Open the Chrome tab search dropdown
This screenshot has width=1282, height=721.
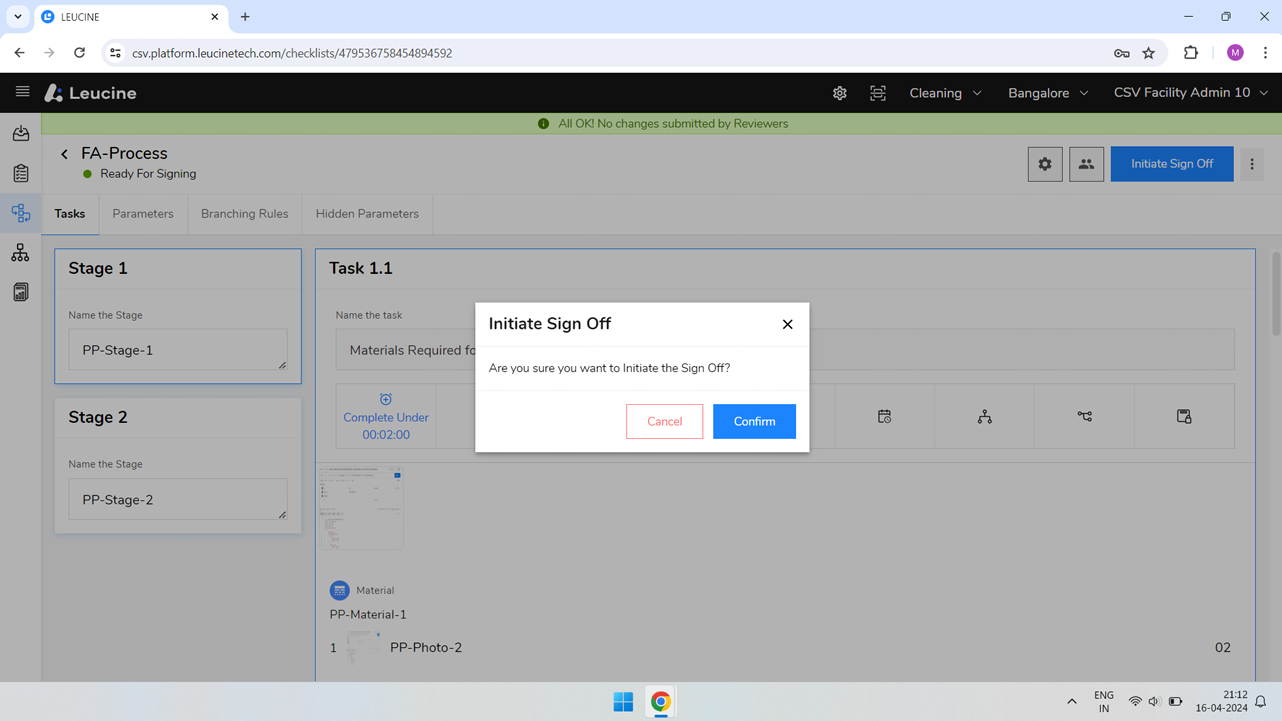(18, 17)
